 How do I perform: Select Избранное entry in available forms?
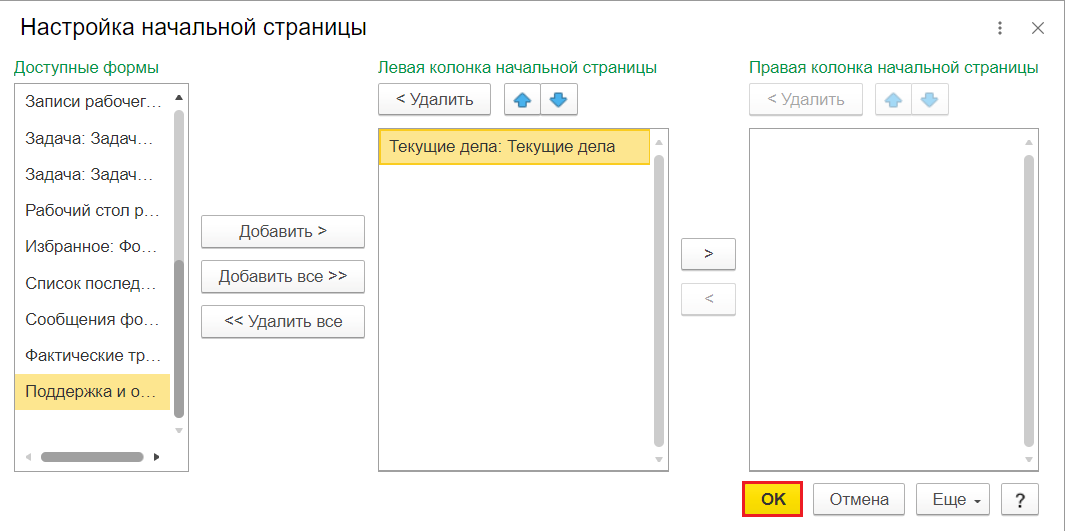[92, 245]
